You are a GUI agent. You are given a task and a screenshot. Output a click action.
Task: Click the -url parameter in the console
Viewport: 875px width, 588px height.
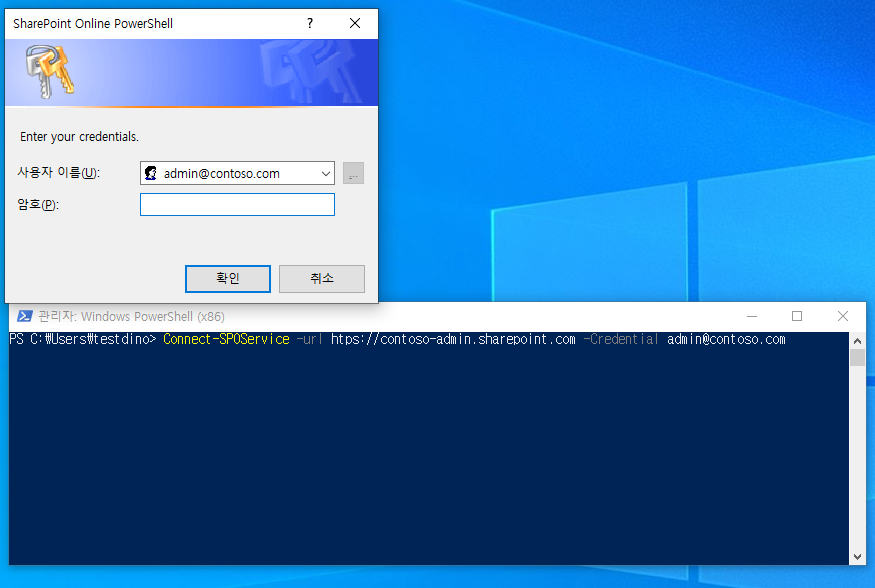coord(309,339)
